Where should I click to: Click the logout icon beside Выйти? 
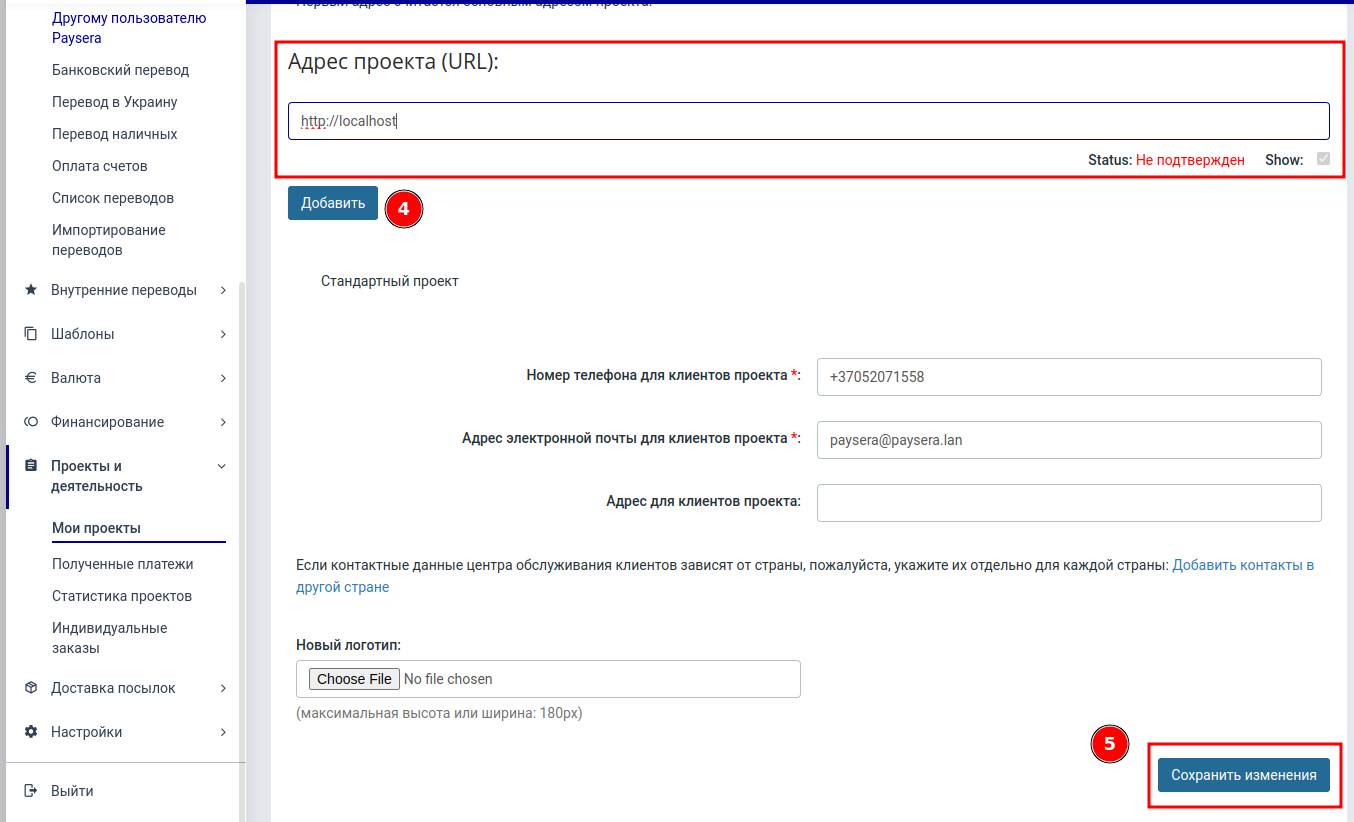pyautogui.click(x=30, y=791)
